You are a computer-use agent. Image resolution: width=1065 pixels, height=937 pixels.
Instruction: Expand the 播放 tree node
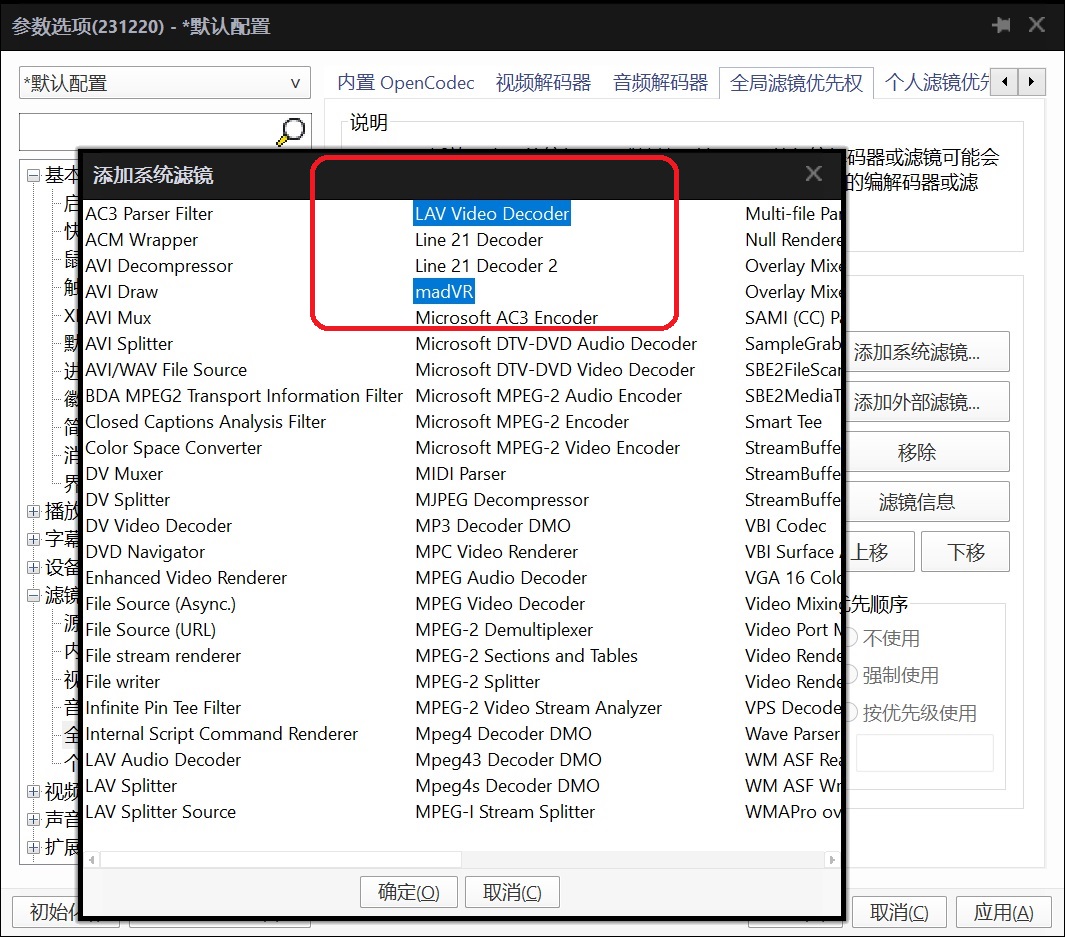[33, 511]
